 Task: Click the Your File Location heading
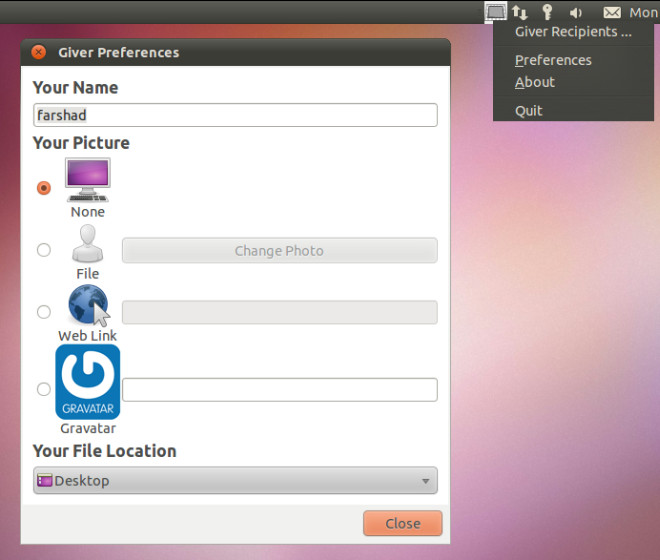coord(105,451)
